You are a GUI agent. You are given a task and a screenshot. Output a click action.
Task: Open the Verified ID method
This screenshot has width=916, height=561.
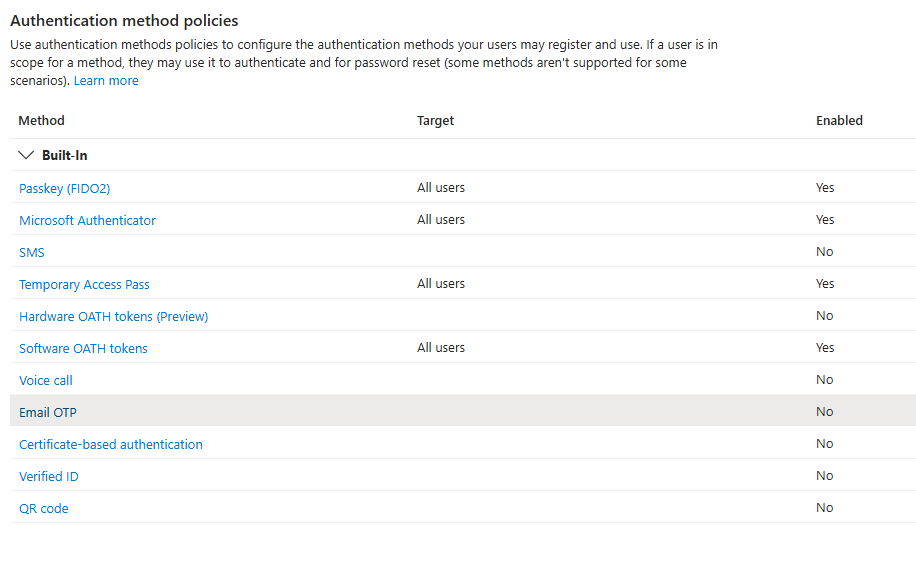pos(48,476)
